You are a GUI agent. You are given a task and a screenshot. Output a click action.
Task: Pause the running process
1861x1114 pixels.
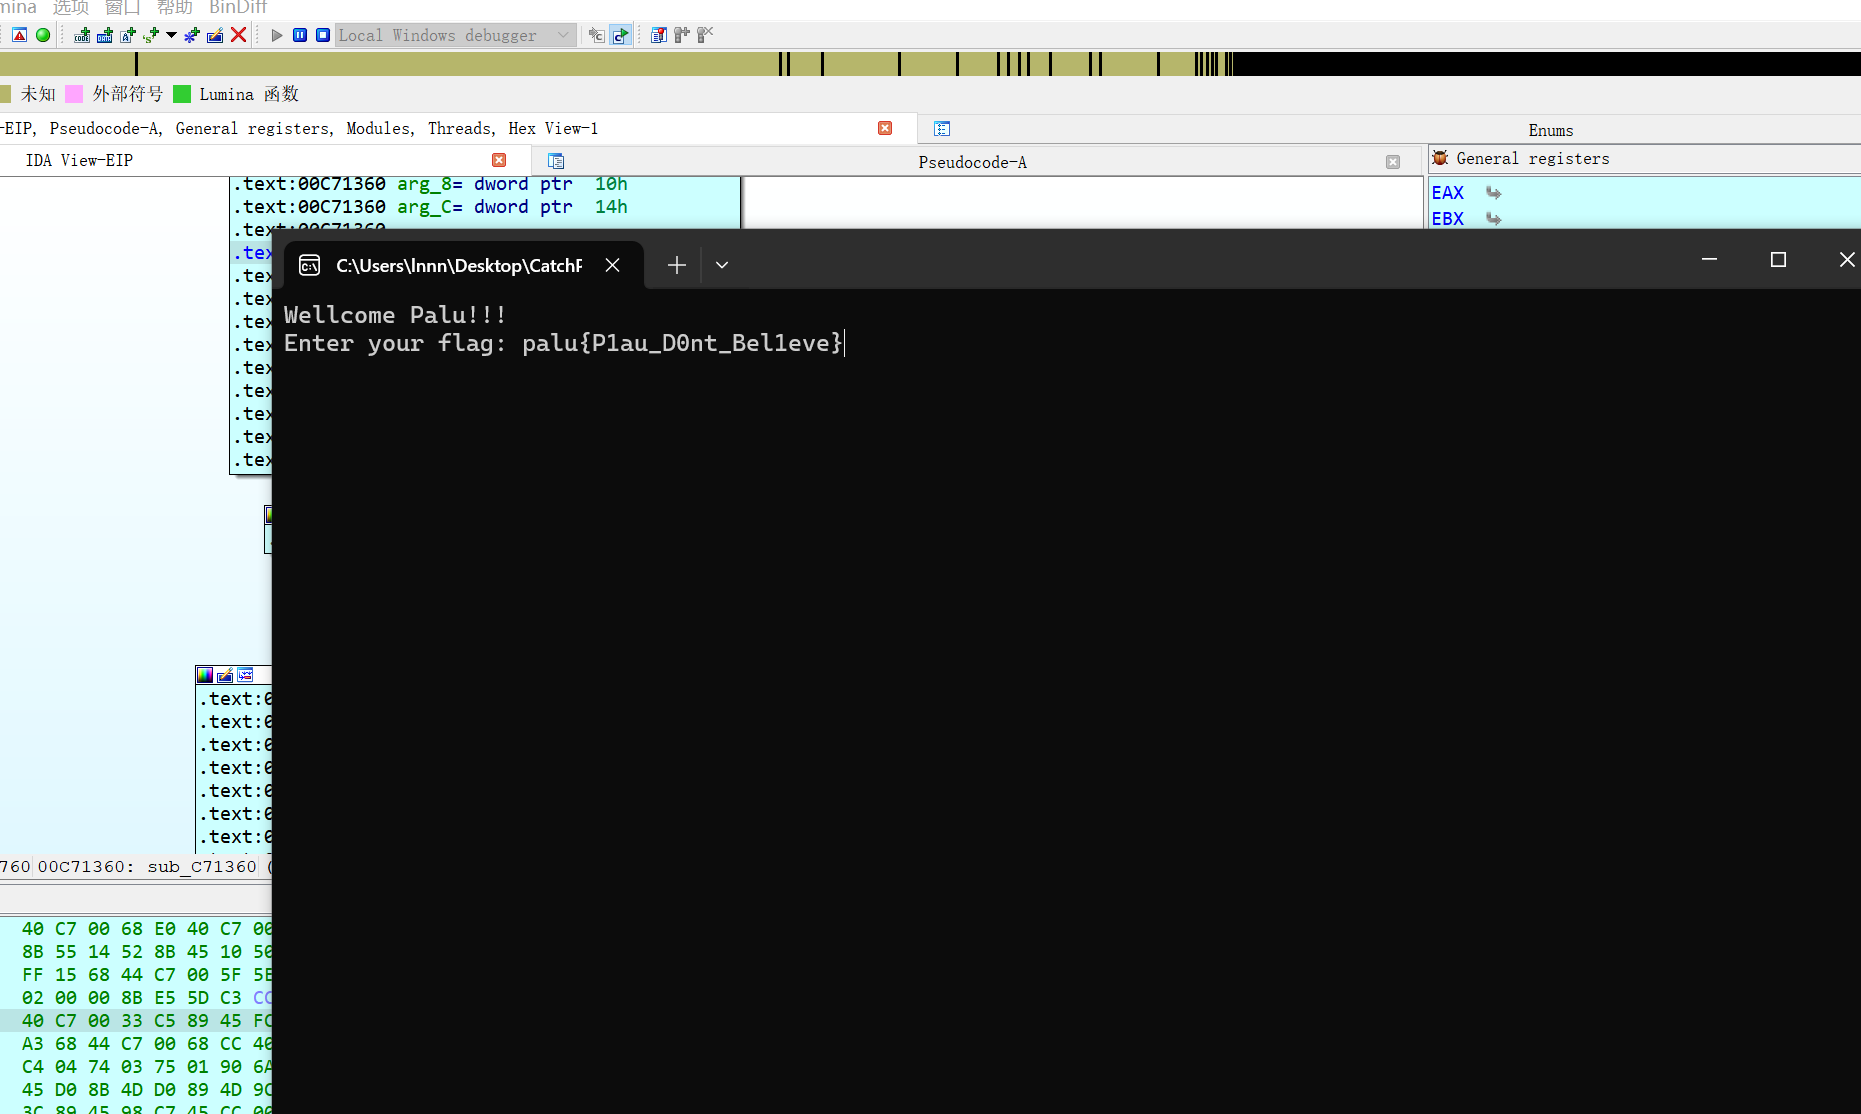pos(300,35)
